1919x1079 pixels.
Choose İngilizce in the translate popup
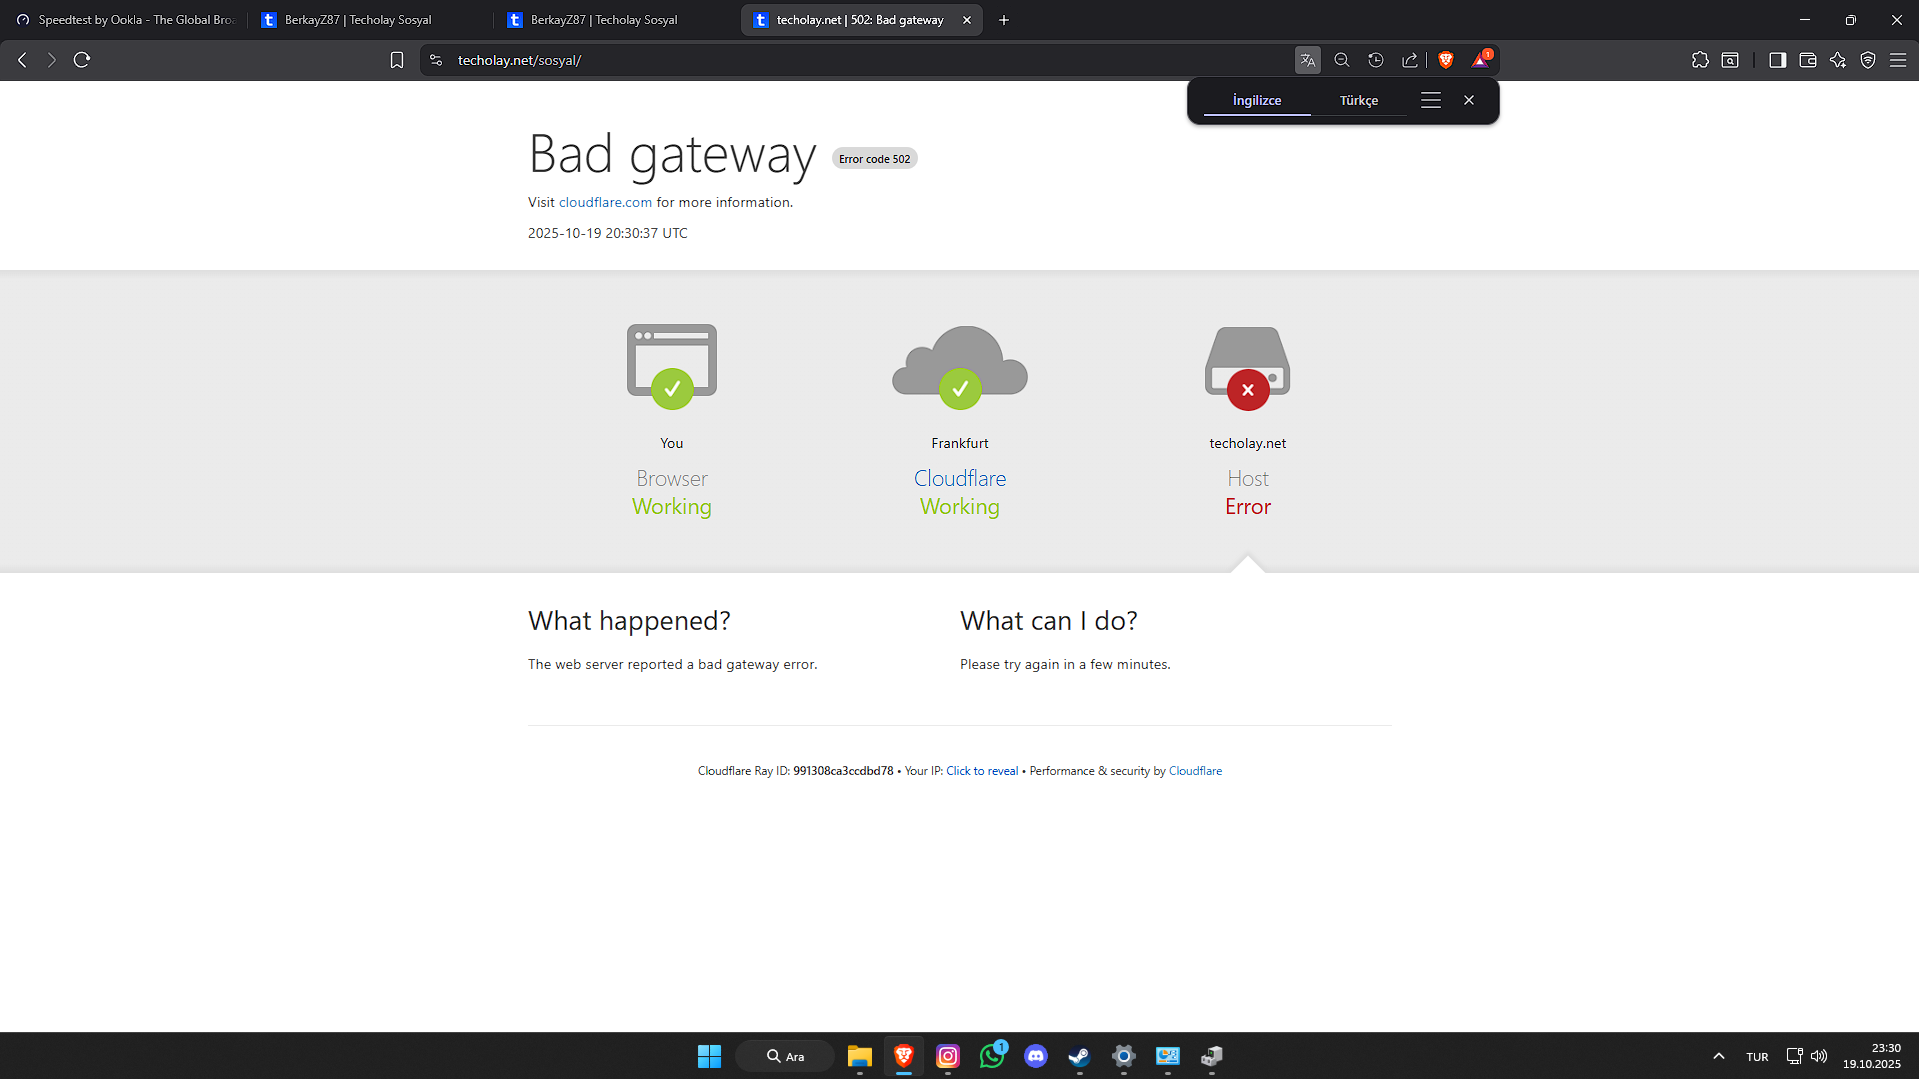[1257, 100]
